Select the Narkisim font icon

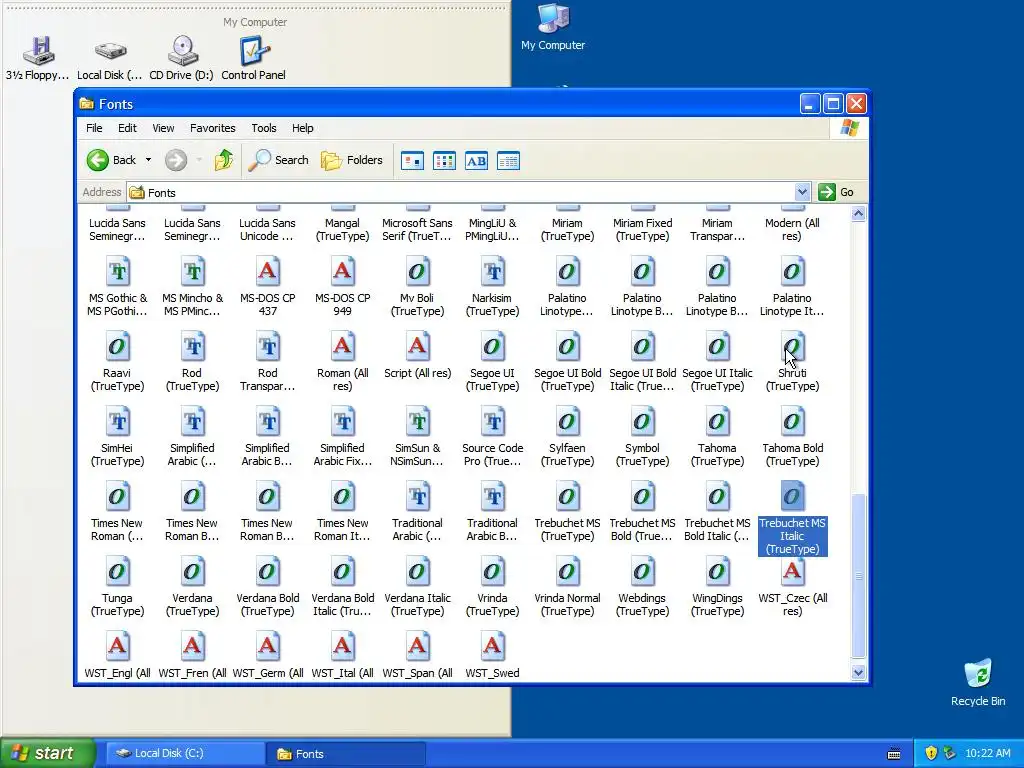coord(492,272)
